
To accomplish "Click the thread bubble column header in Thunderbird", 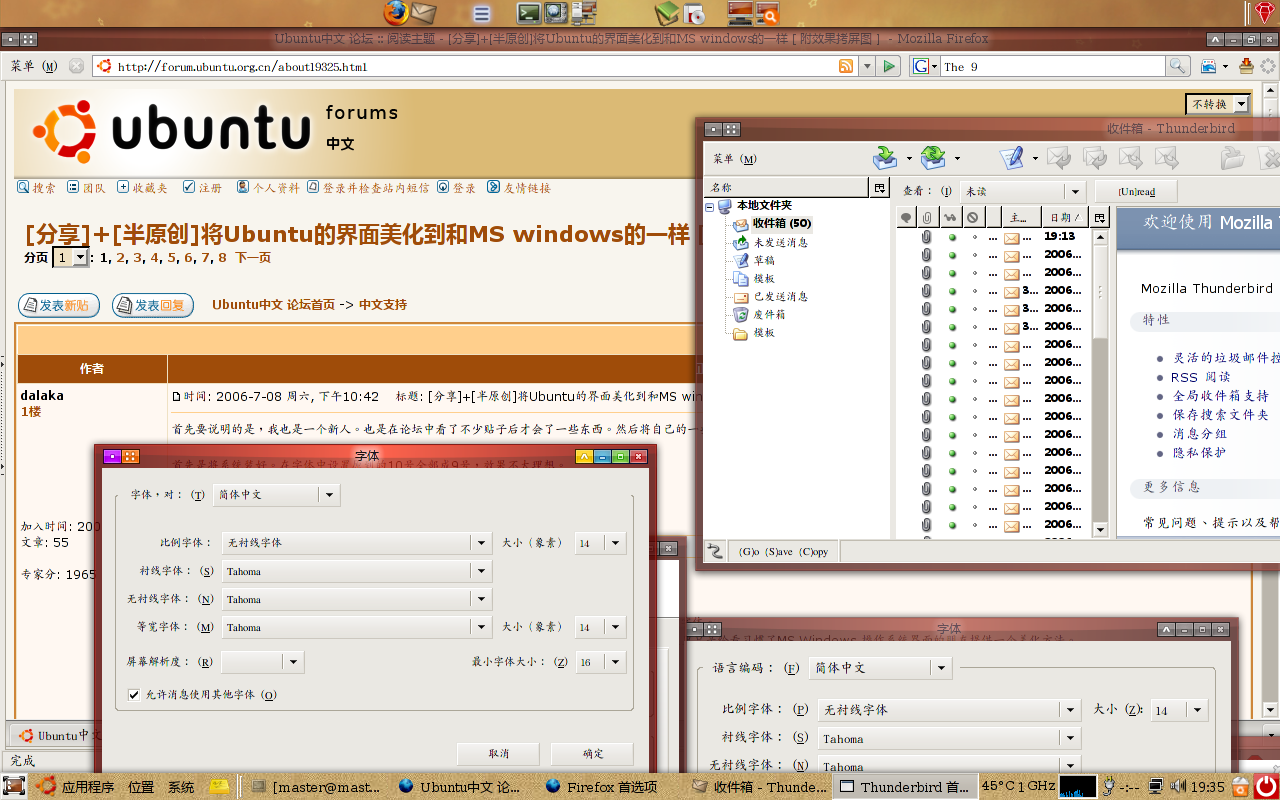I will [x=906, y=217].
